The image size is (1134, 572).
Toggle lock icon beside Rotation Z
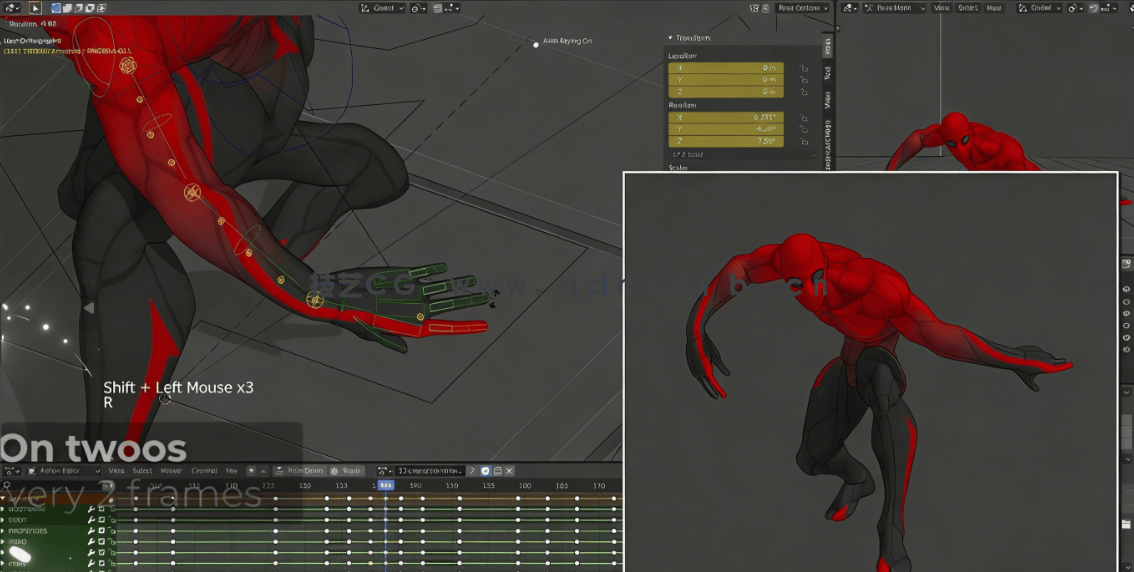click(803, 141)
